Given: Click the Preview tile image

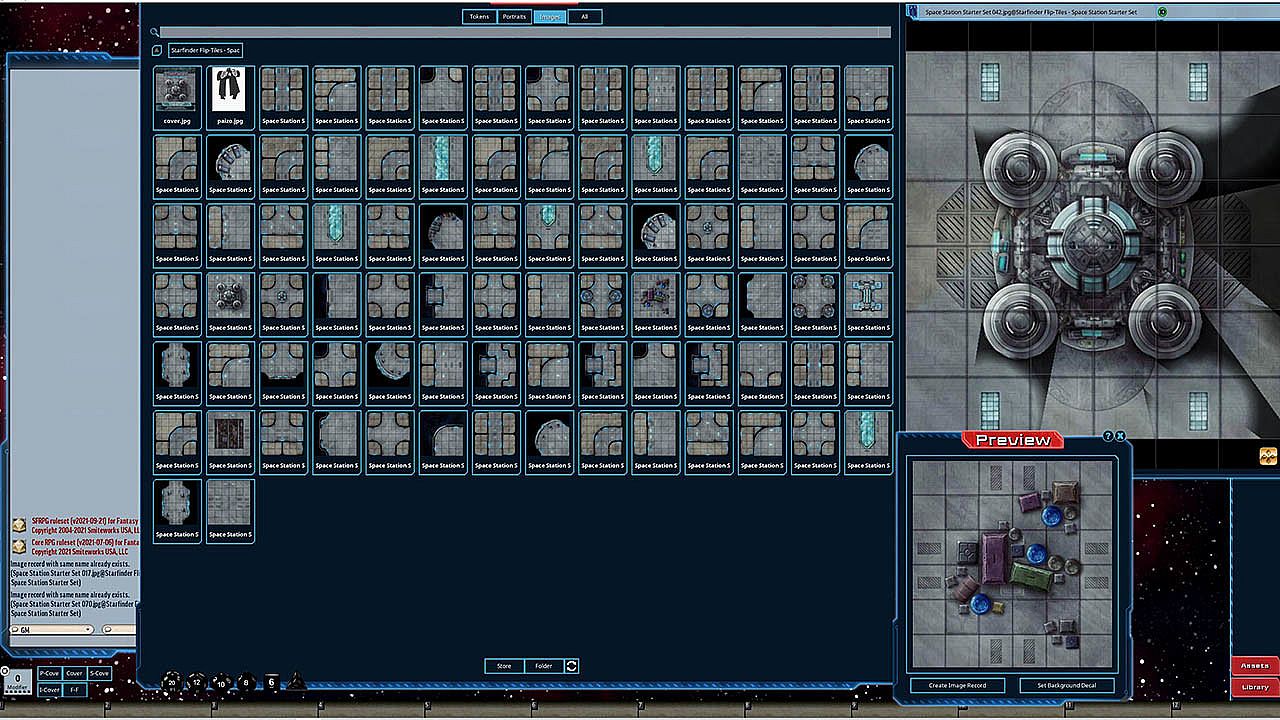Looking at the screenshot, I should coord(1012,563).
